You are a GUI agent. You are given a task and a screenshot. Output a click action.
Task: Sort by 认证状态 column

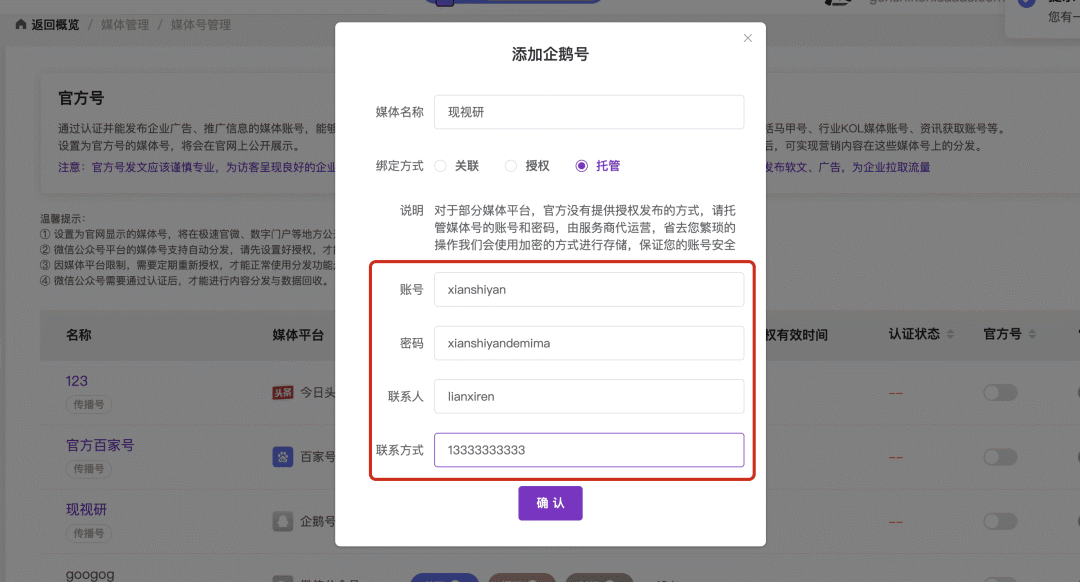[951, 334]
